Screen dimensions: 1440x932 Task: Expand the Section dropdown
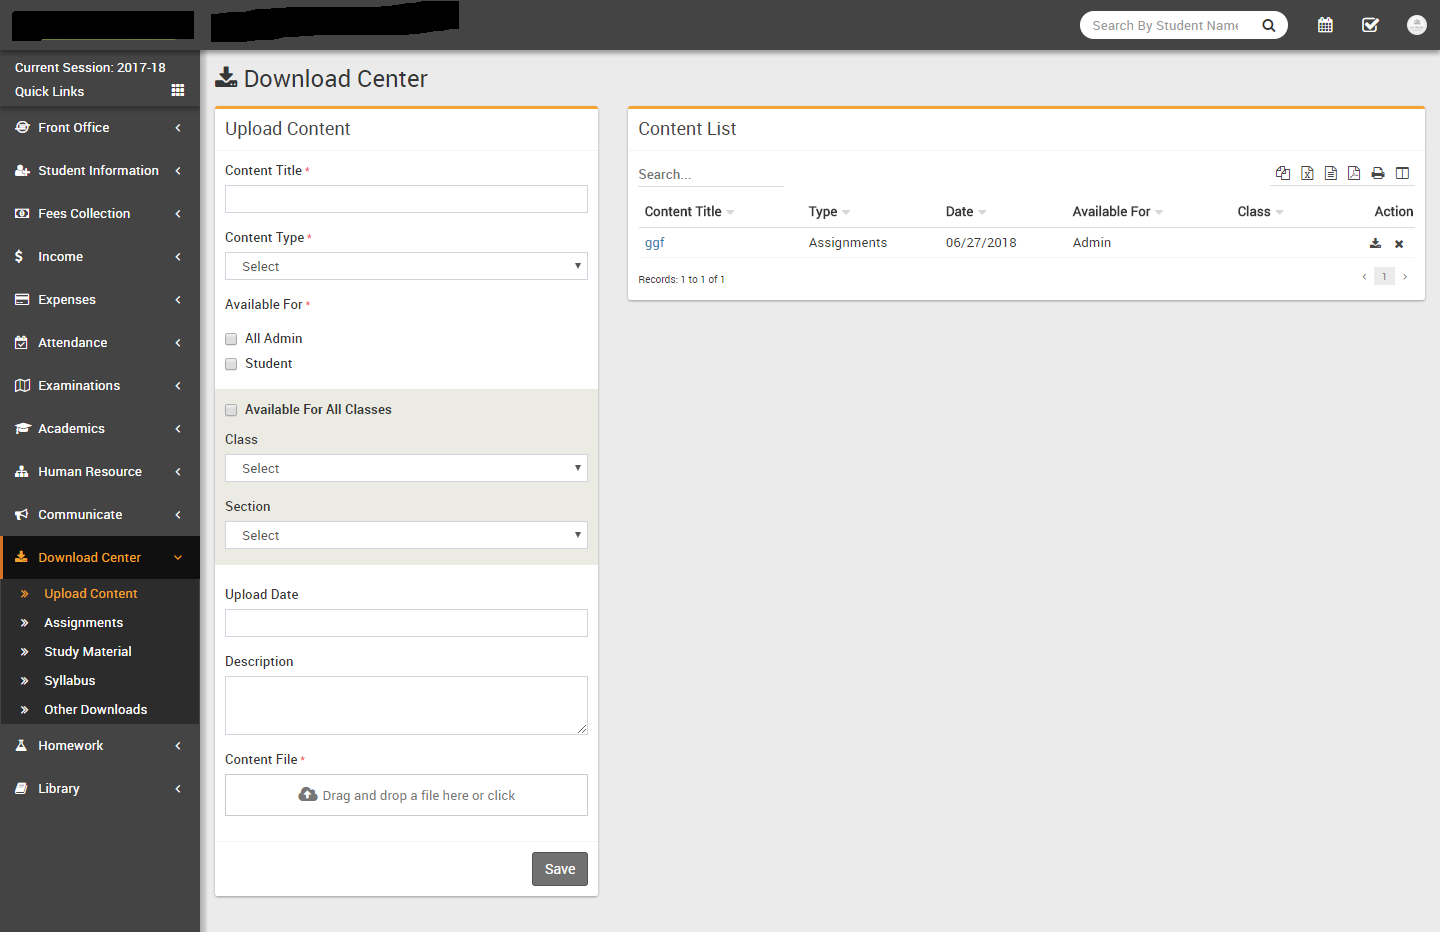[x=406, y=535]
